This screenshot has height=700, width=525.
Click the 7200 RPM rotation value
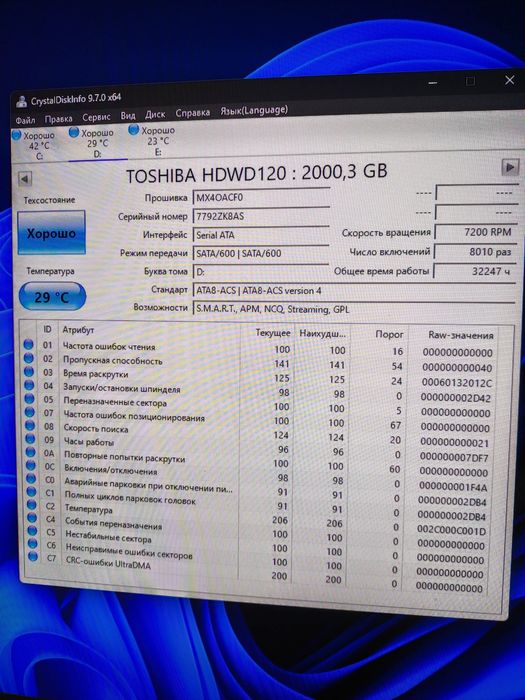475,232
